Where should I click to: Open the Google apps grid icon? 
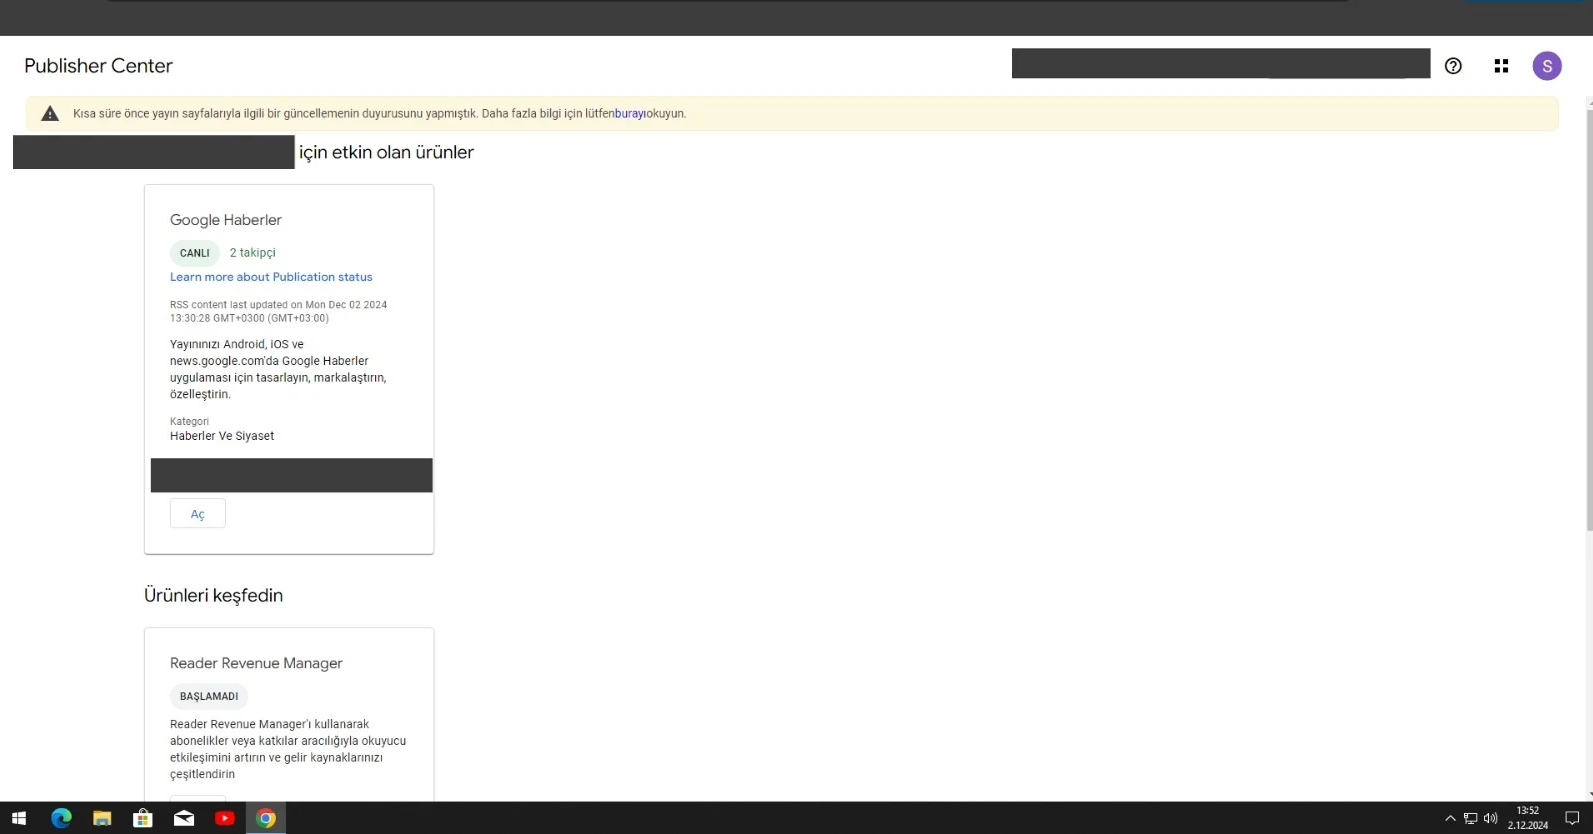click(1501, 66)
